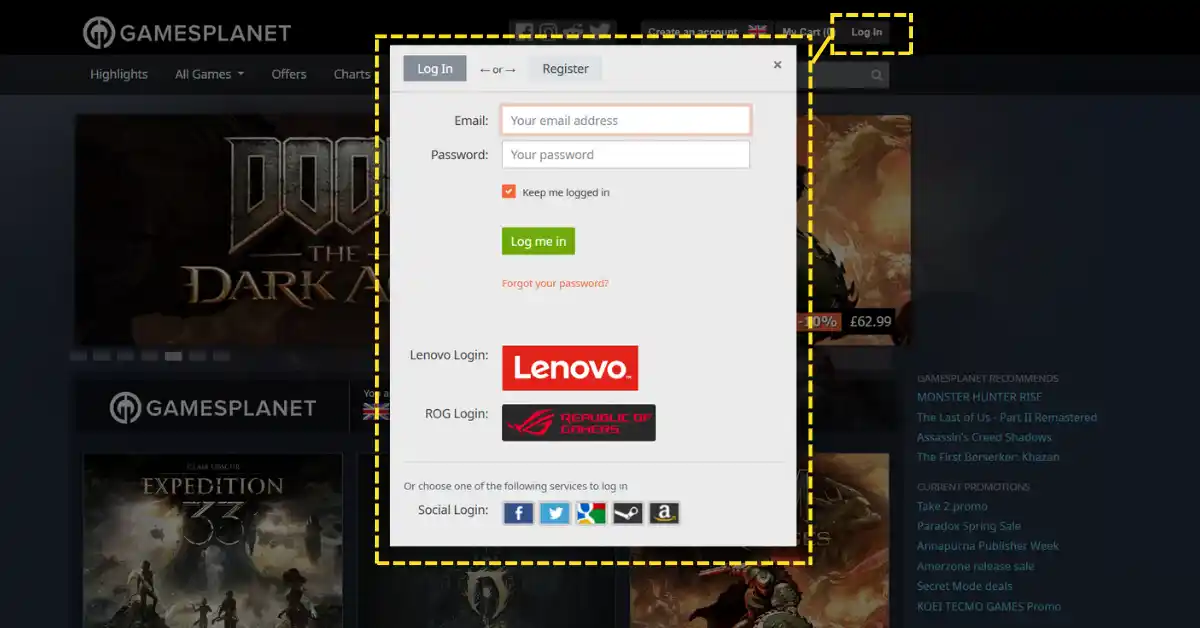Select the Log In tab of the dialog
The width and height of the screenshot is (1200, 628).
(434, 68)
